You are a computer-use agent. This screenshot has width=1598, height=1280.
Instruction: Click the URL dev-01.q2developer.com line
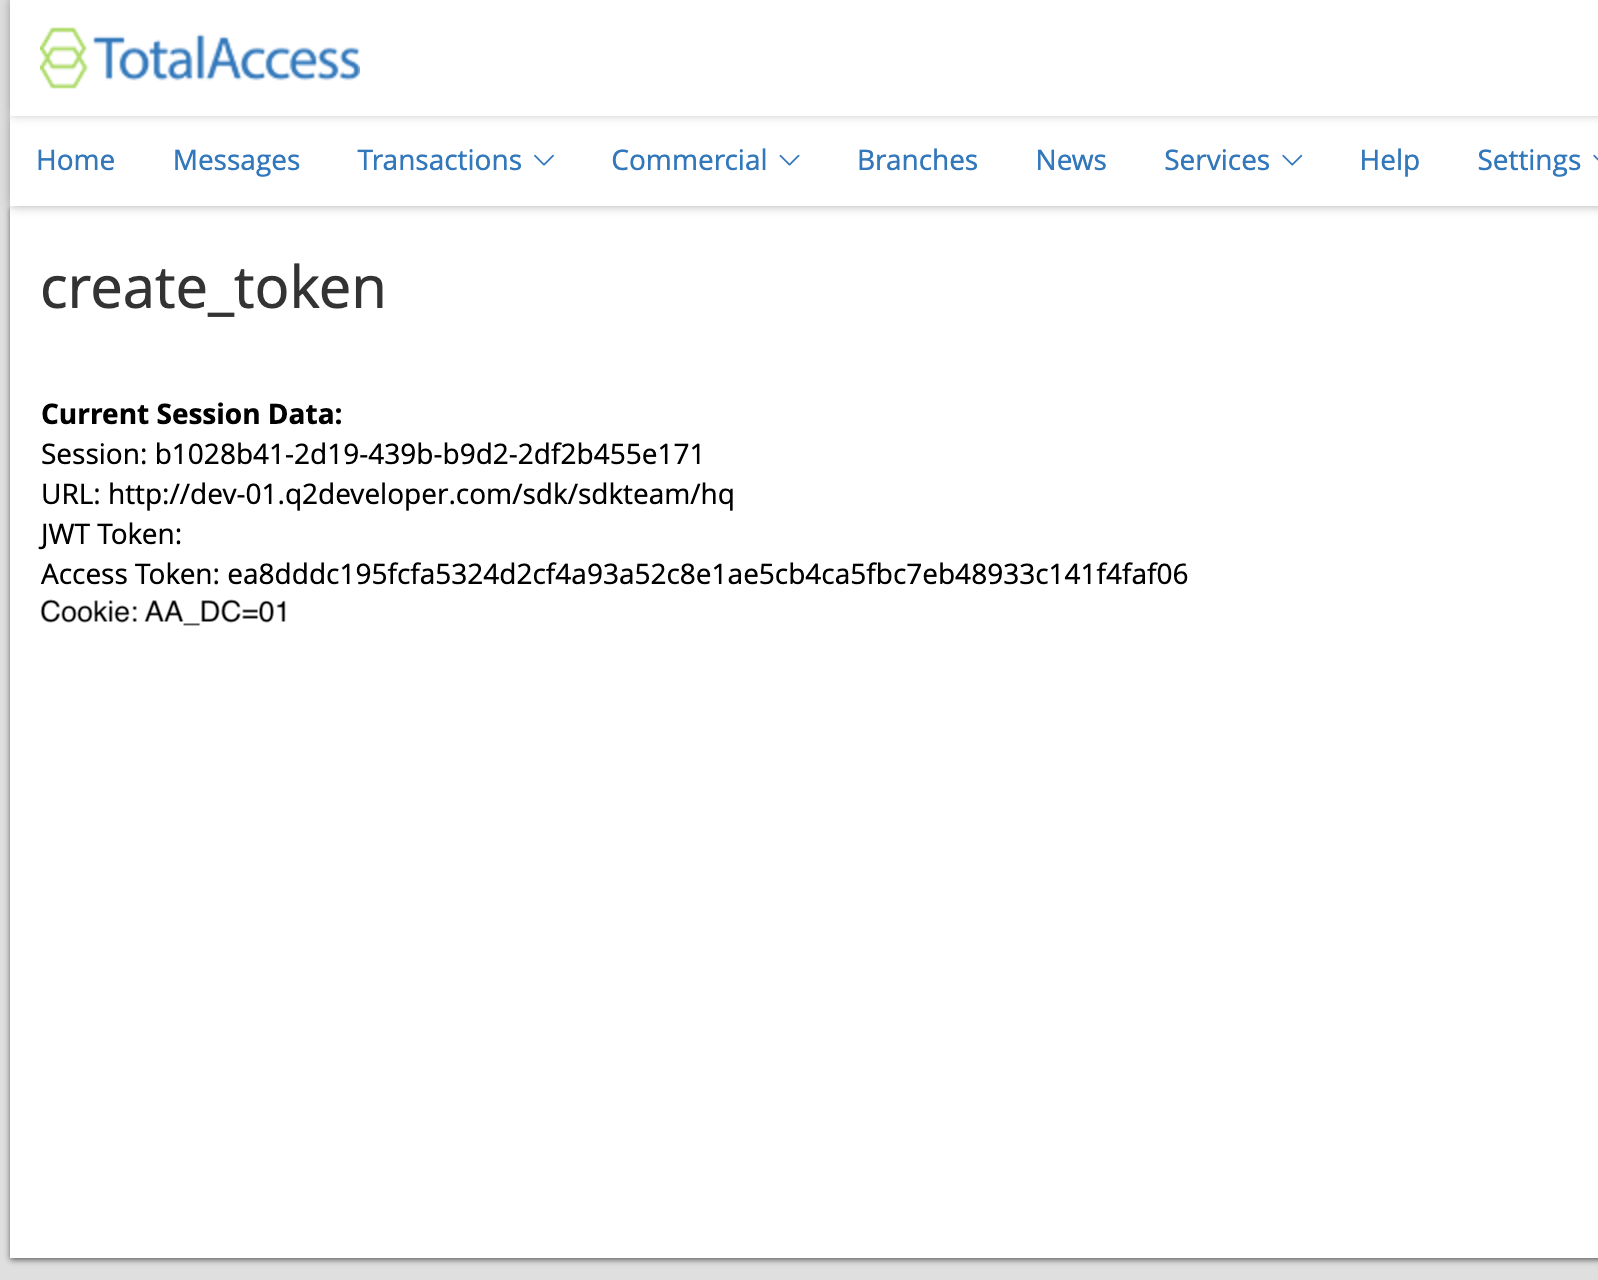coord(387,494)
